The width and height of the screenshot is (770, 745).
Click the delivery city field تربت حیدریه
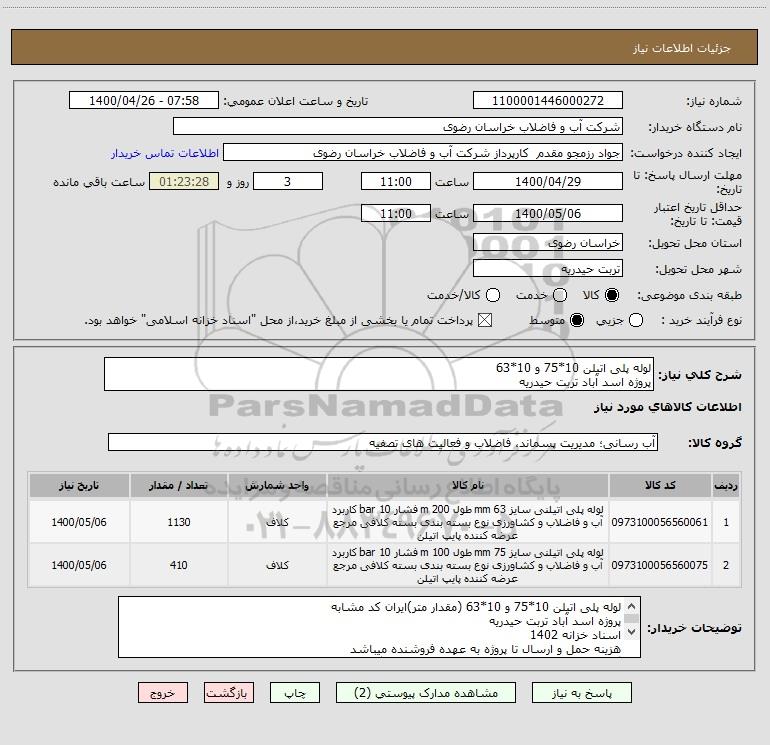[548, 269]
